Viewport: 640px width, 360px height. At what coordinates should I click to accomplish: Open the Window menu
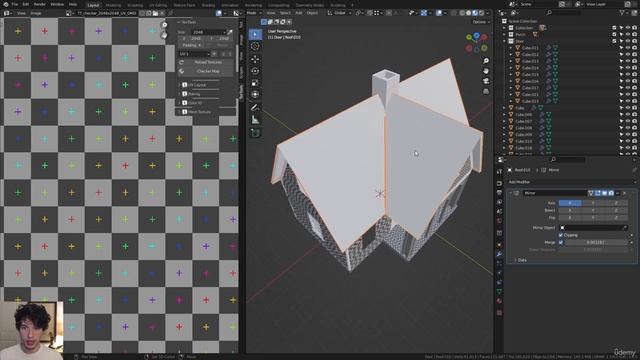click(57, 4)
